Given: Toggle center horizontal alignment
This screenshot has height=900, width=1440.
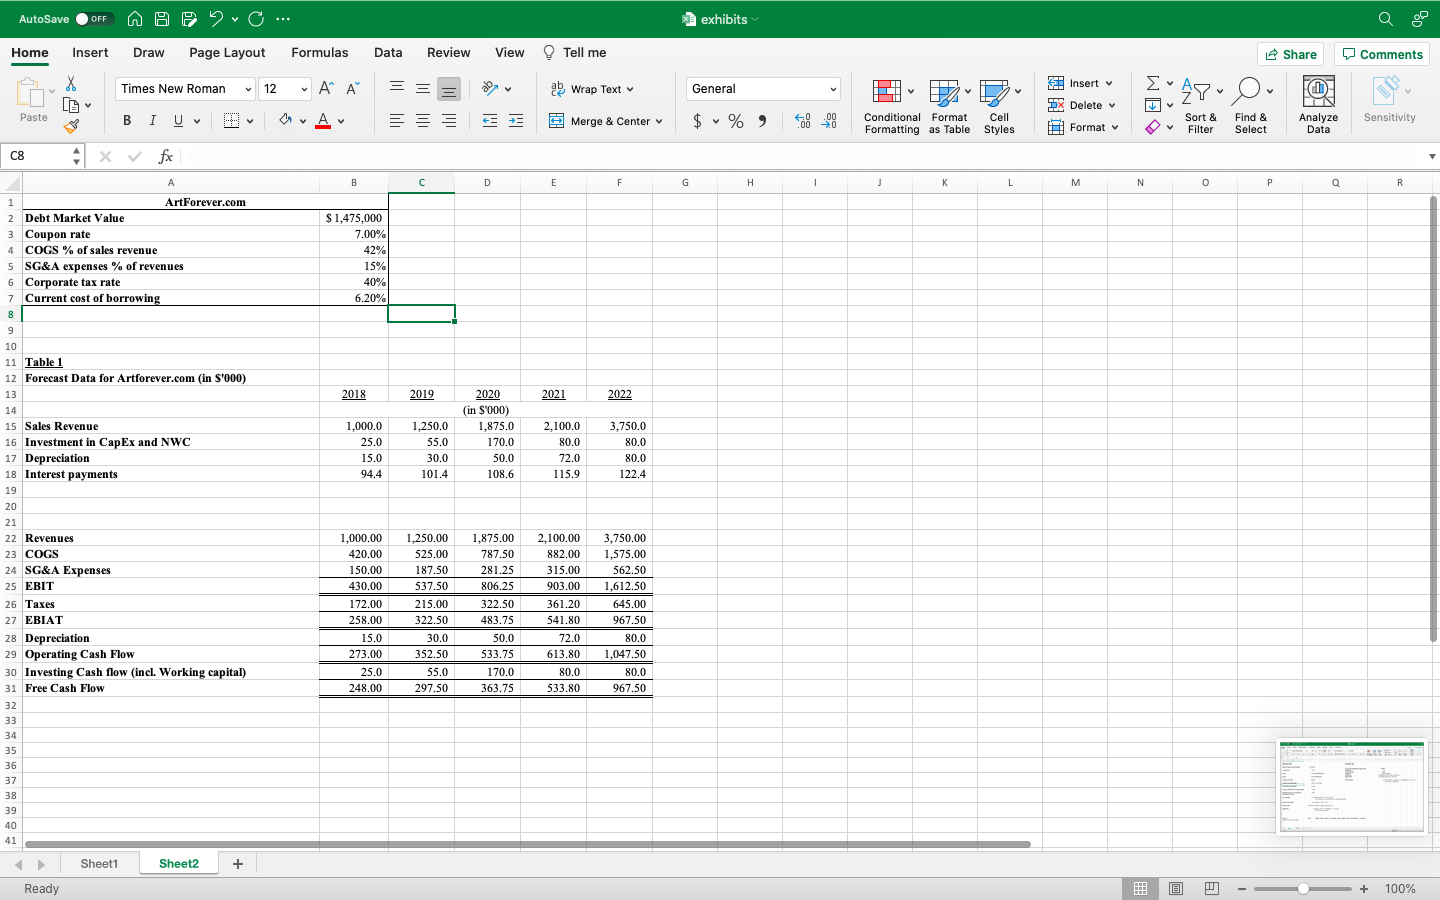Looking at the screenshot, I should (x=423, y=121).
